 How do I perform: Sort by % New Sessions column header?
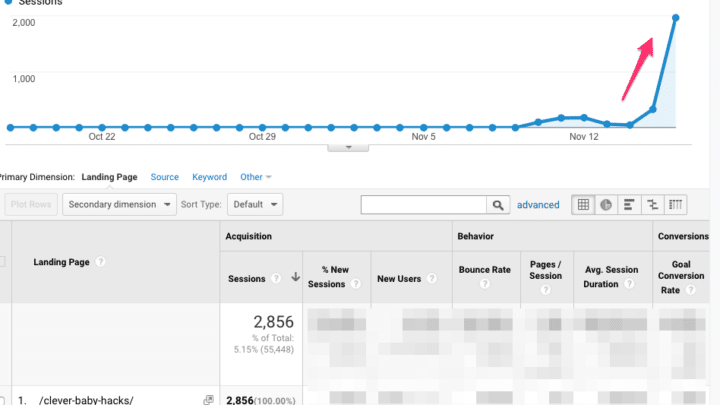click(x=329, y=277)
